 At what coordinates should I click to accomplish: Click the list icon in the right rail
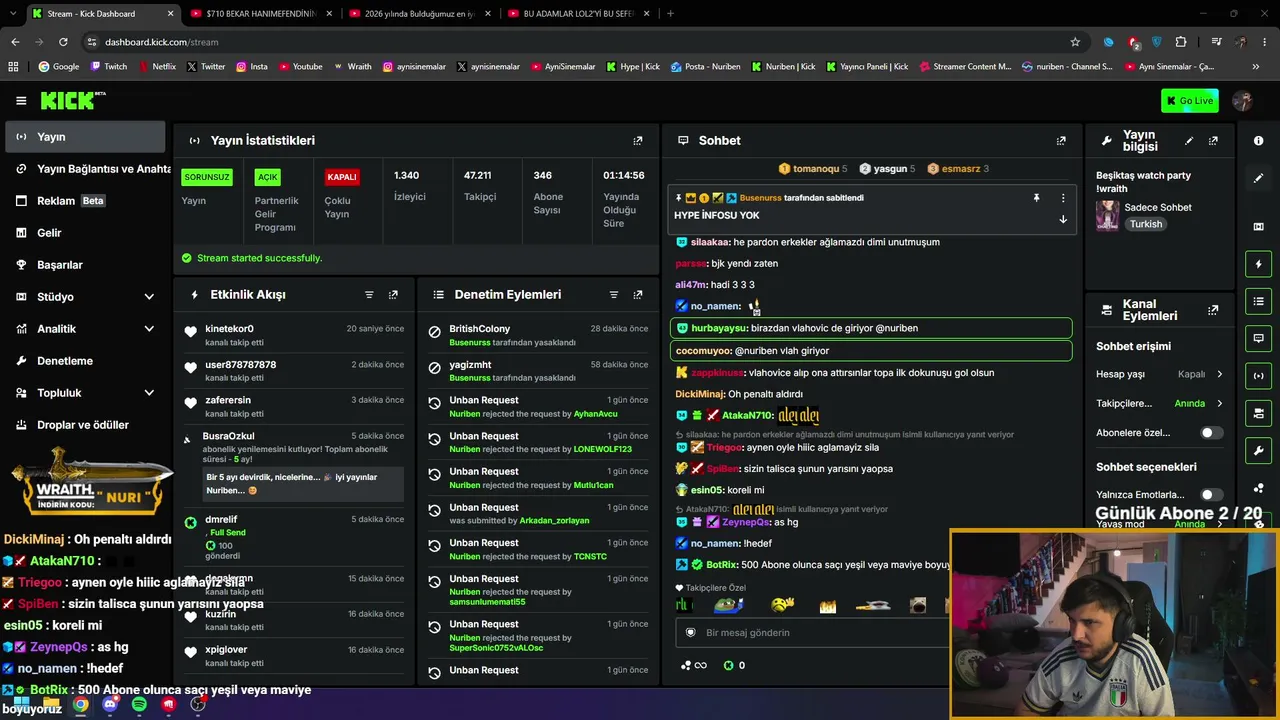coord(1259,301)
